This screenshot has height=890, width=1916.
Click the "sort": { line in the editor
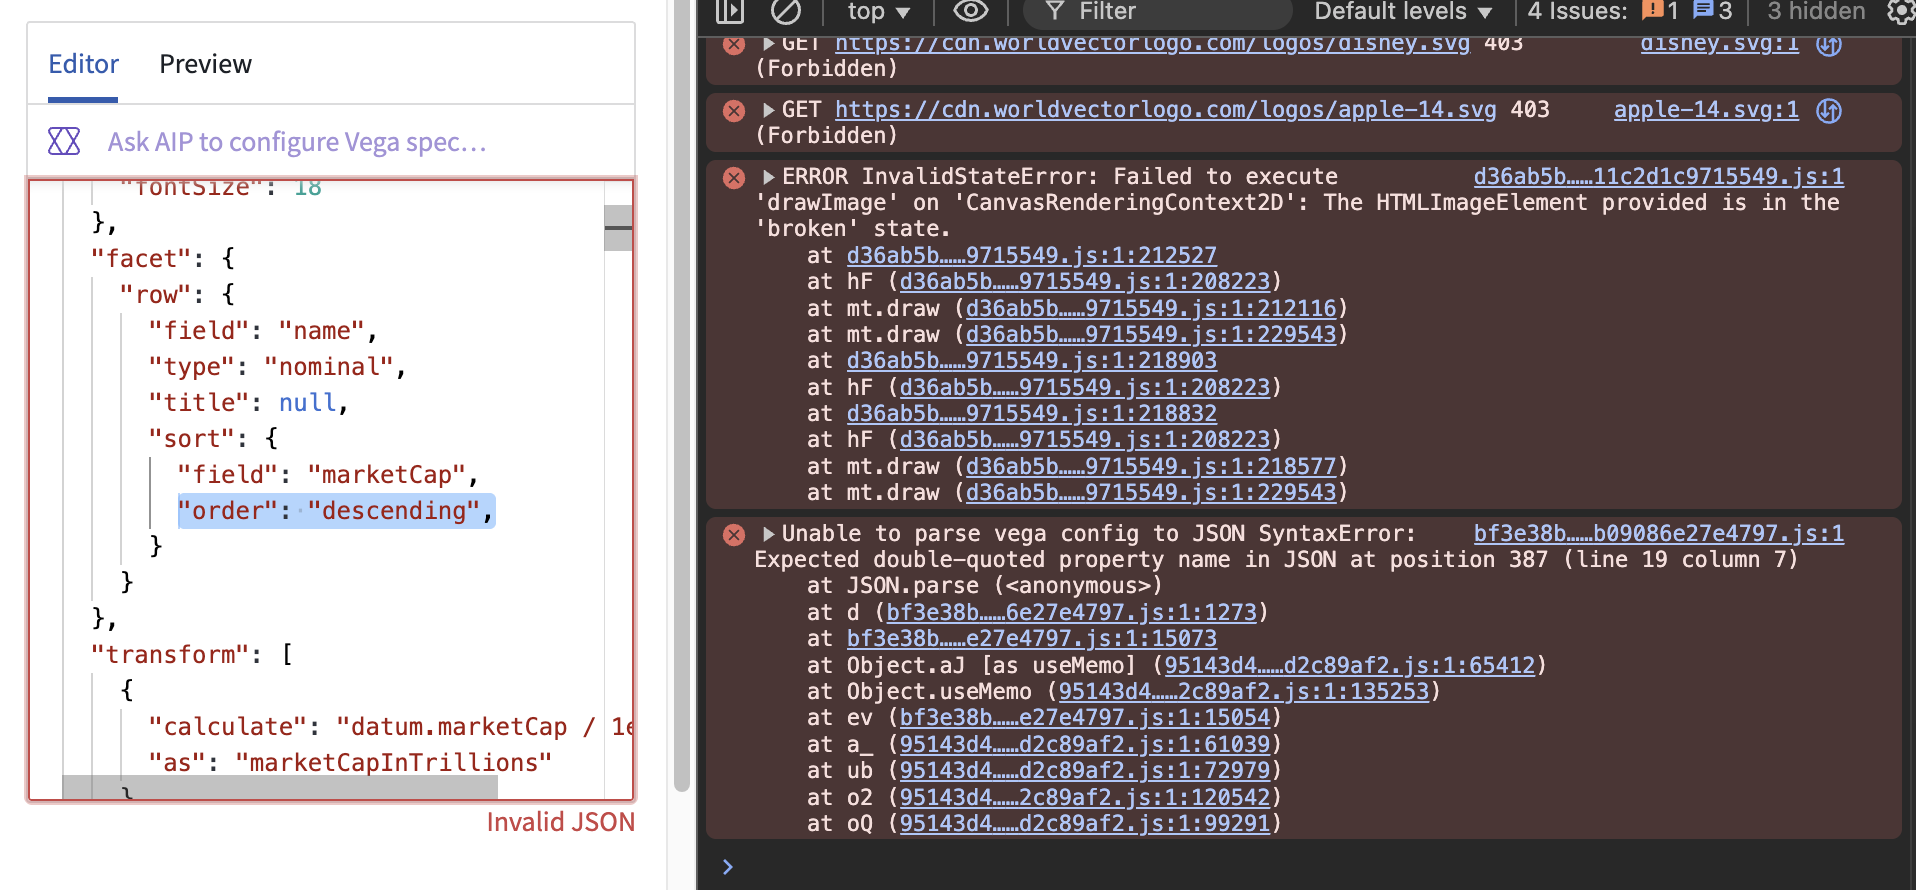tap(213, 439)
